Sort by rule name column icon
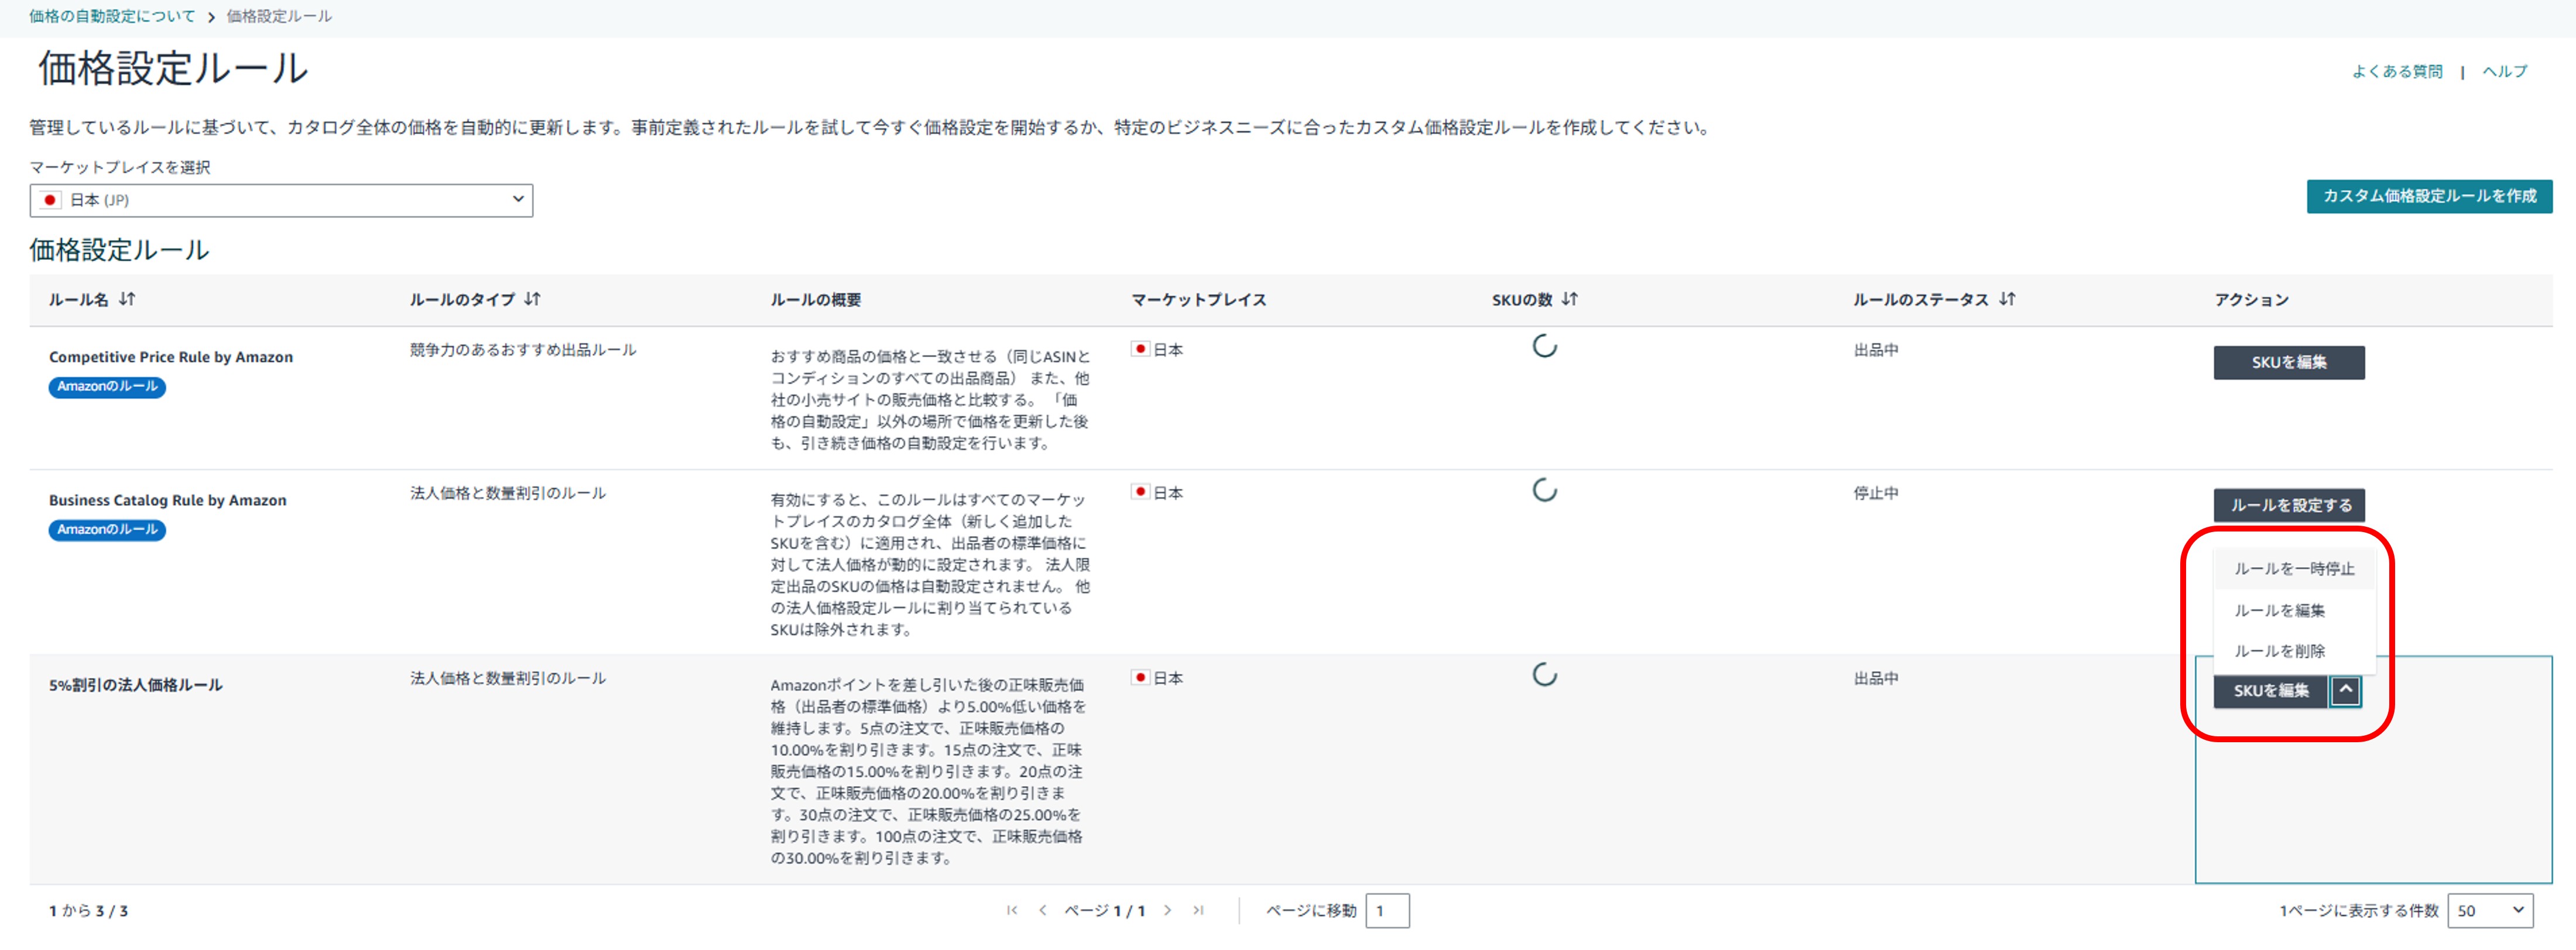The width and height of the screenshot is (2576, 950). click(x=127, y=299)
